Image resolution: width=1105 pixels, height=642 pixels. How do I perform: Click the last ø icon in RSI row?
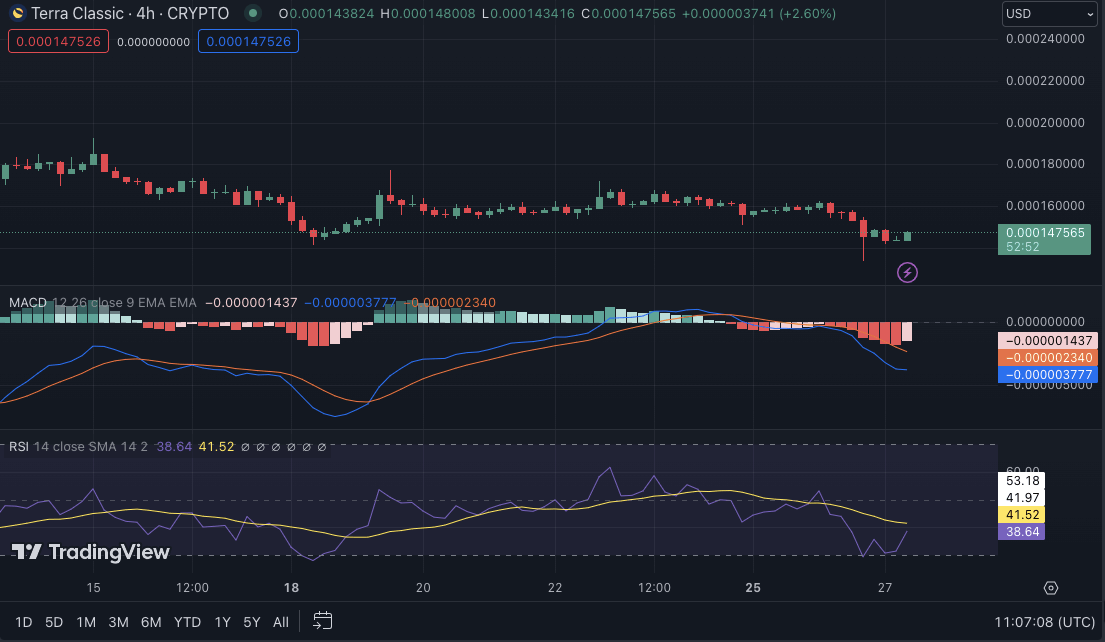tap(321, 447)
